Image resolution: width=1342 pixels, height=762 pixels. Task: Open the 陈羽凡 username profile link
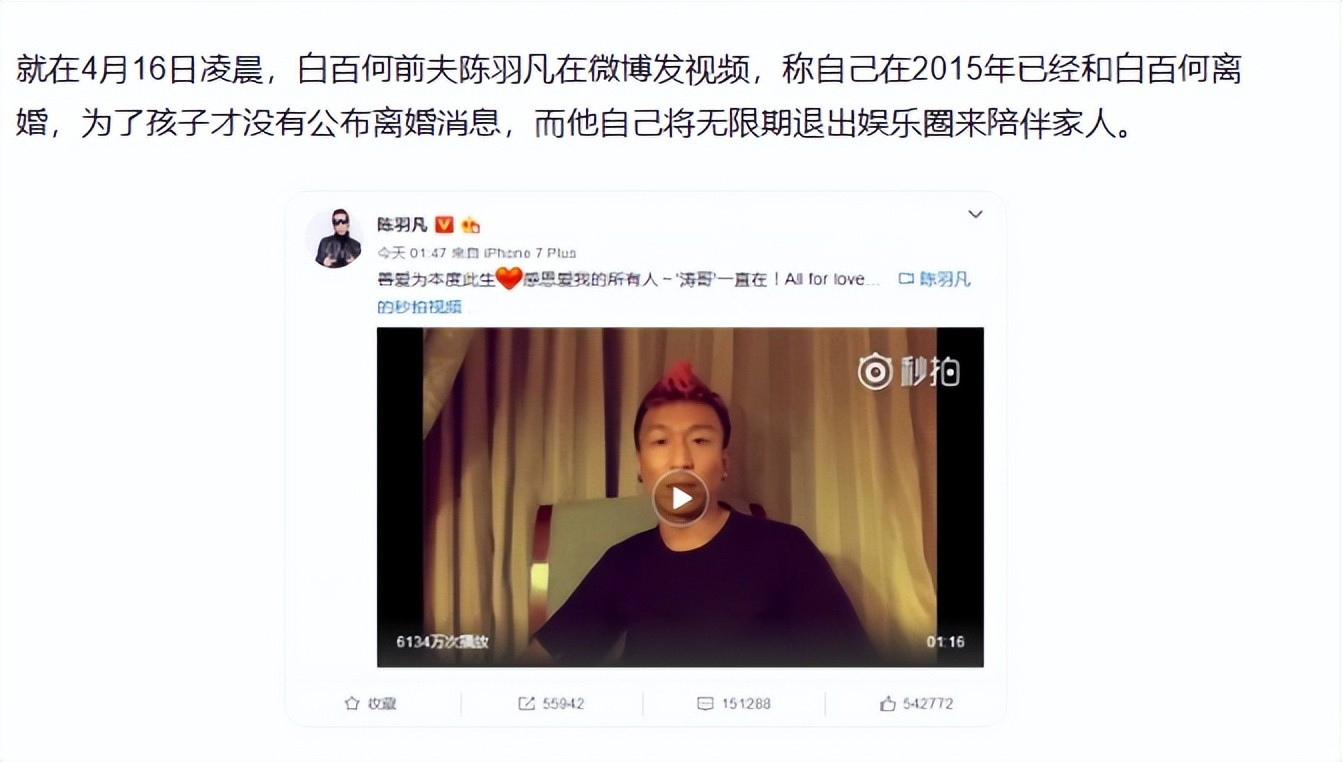coord(402,225)
